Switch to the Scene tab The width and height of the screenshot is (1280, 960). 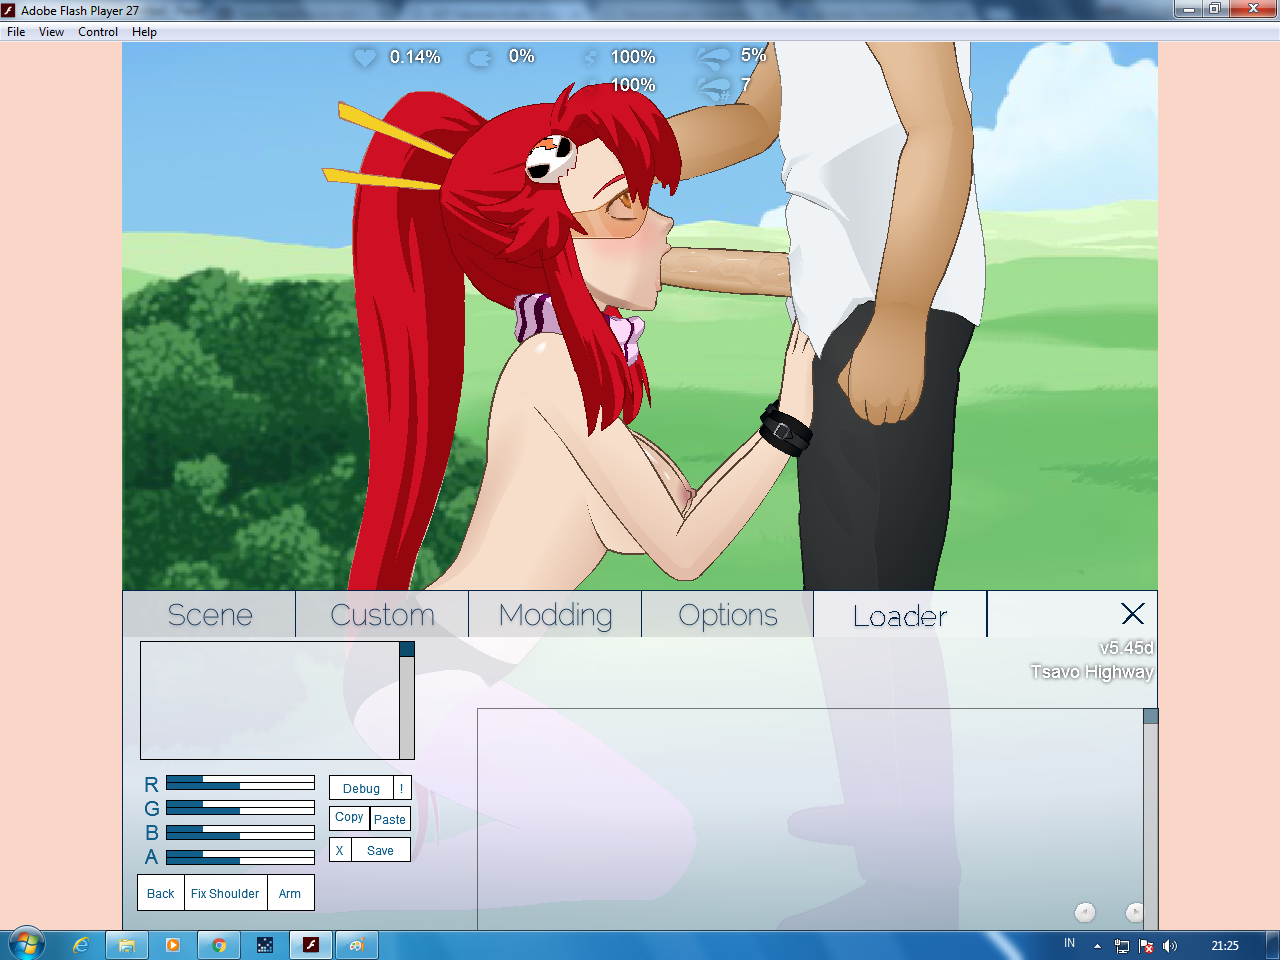210,615
